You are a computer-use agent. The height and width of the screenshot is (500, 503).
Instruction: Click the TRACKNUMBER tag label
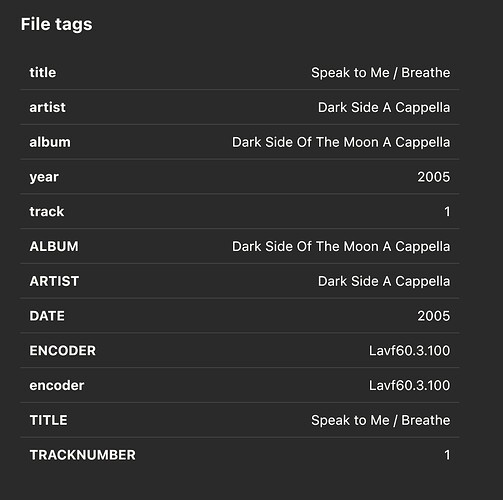click(83, 455)
